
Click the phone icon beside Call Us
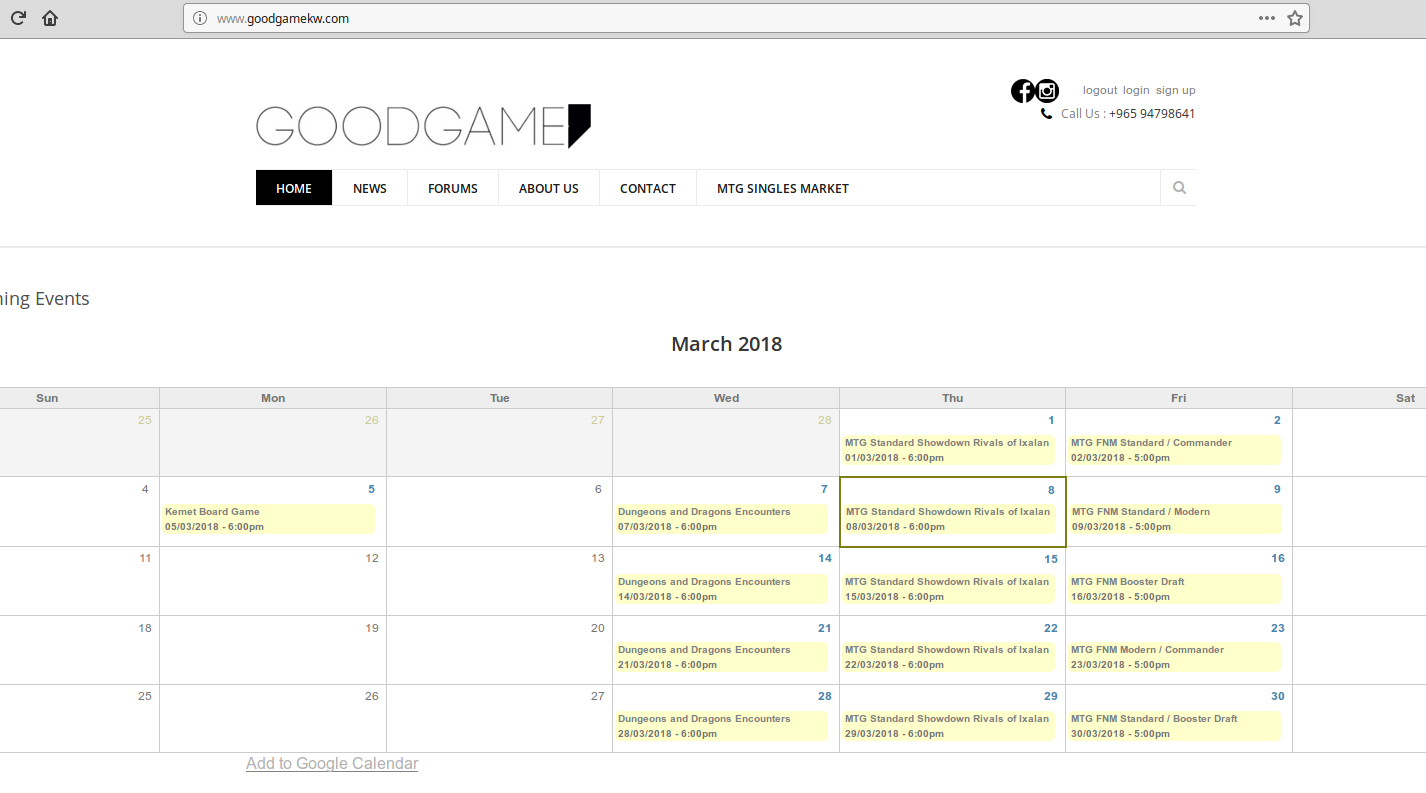click(x=1046, y=114)
